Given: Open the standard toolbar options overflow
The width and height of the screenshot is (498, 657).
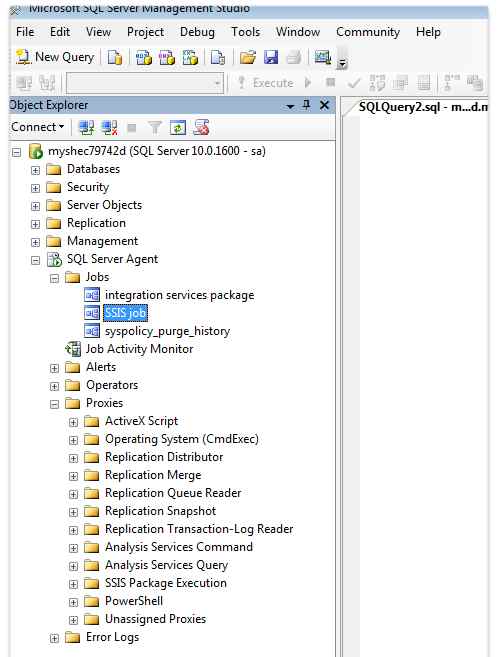Looking at the screenshot, I should [x=342, y=60].
